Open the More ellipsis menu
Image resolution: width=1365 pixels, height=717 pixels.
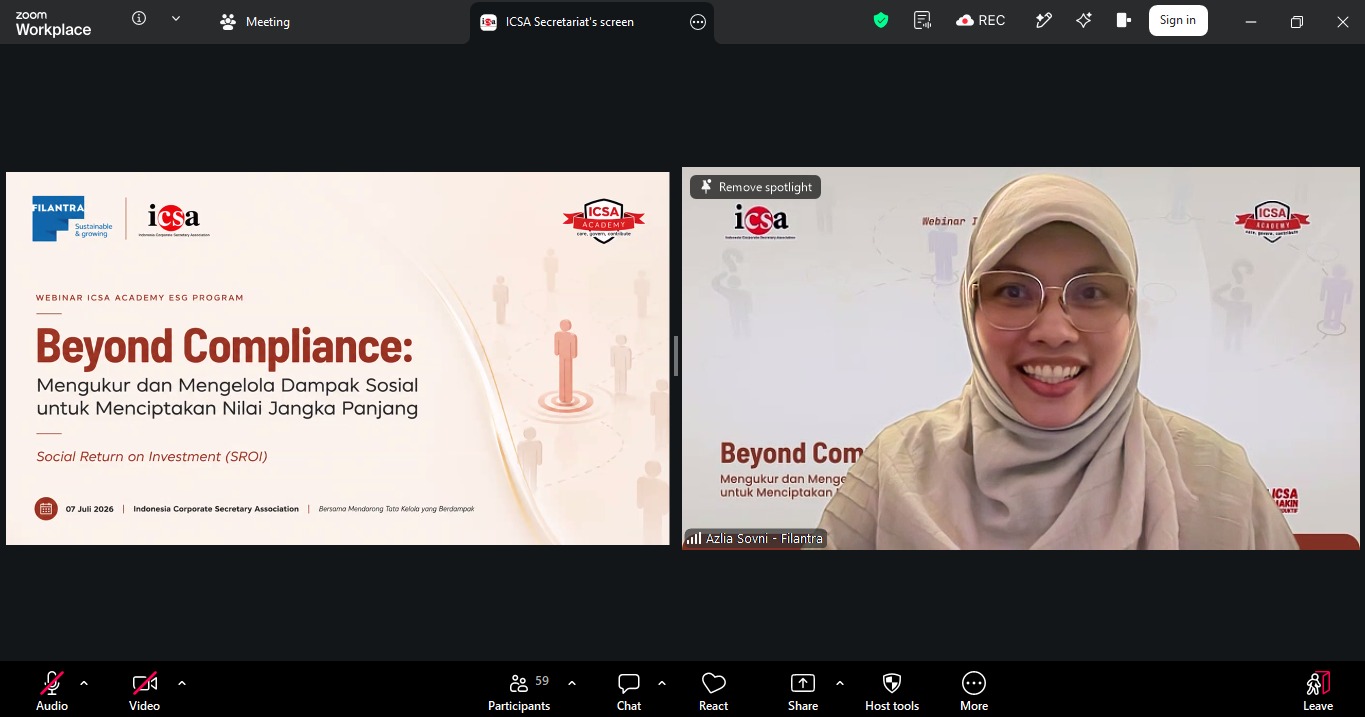coord(974,690)
